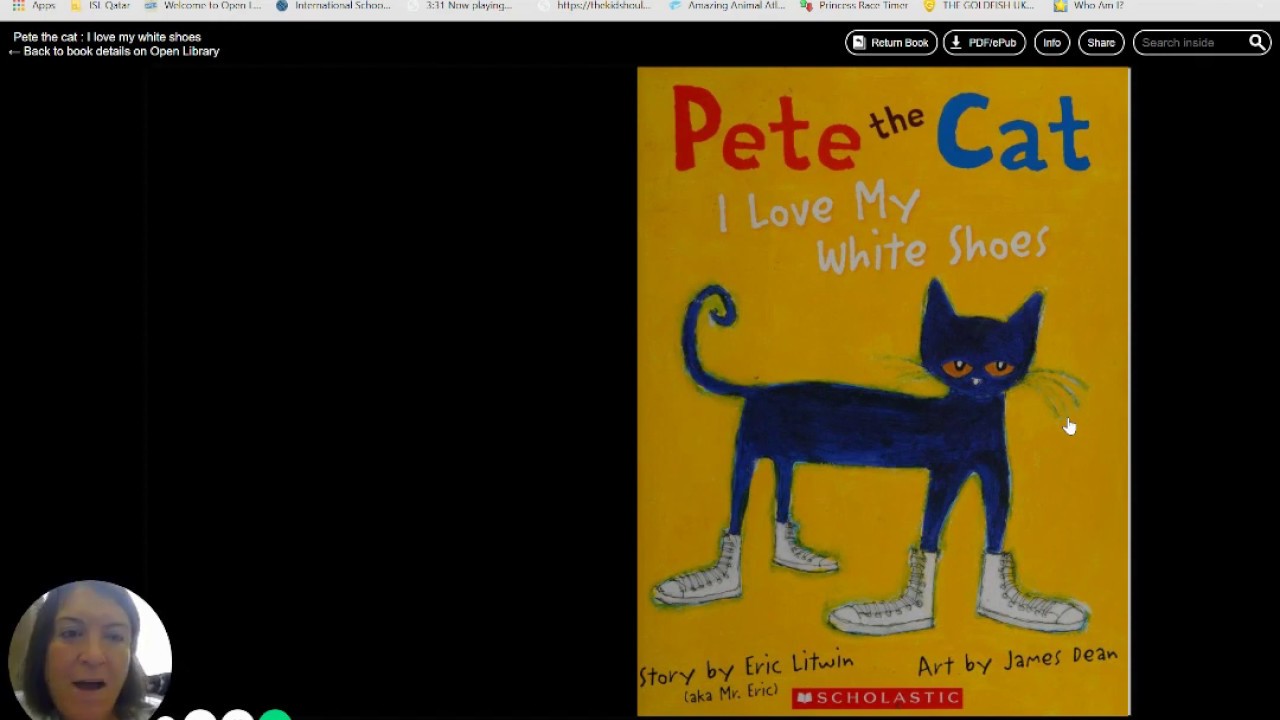Open the ISL Qatar bookmark
Viewport: 1280px width, 720px height.
click(x=99, y=5)
